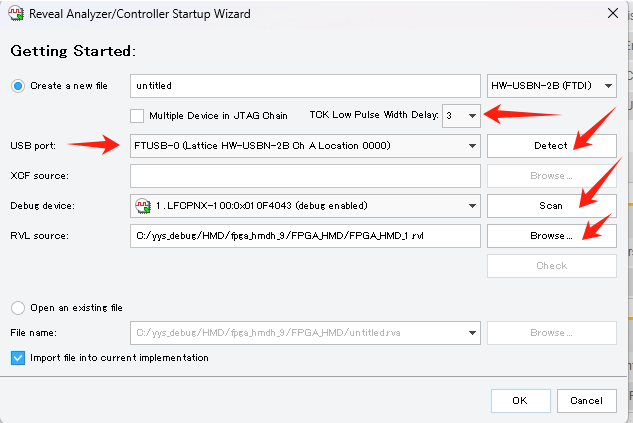Click the XCF source input field
The image size is (633, 423).
click(305, 176)
